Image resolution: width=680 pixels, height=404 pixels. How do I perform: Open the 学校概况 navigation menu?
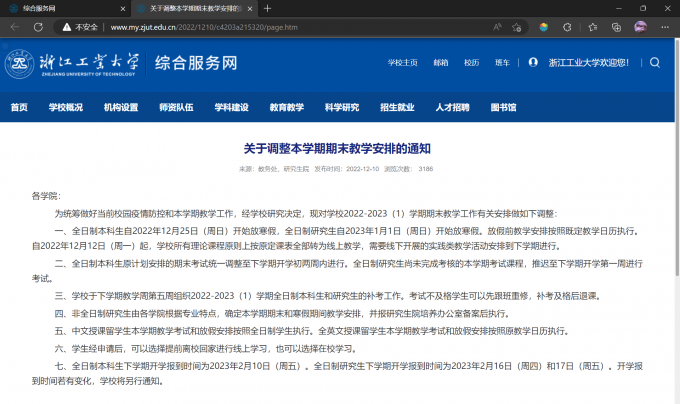[x=66, y=107]
